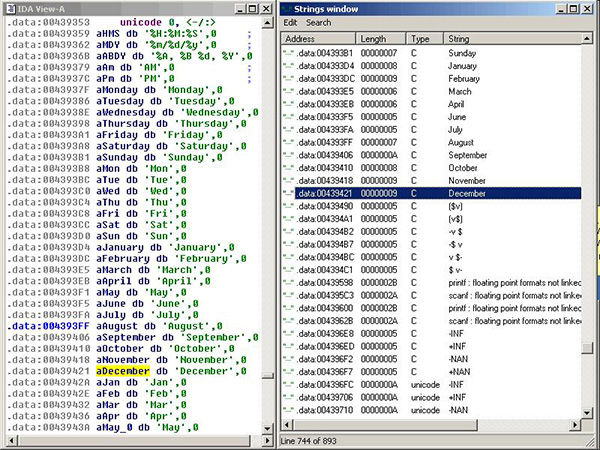
Task: Click the scroll-right arrow in Strings window
Action: pyautogui.click(x=575, y=424)
